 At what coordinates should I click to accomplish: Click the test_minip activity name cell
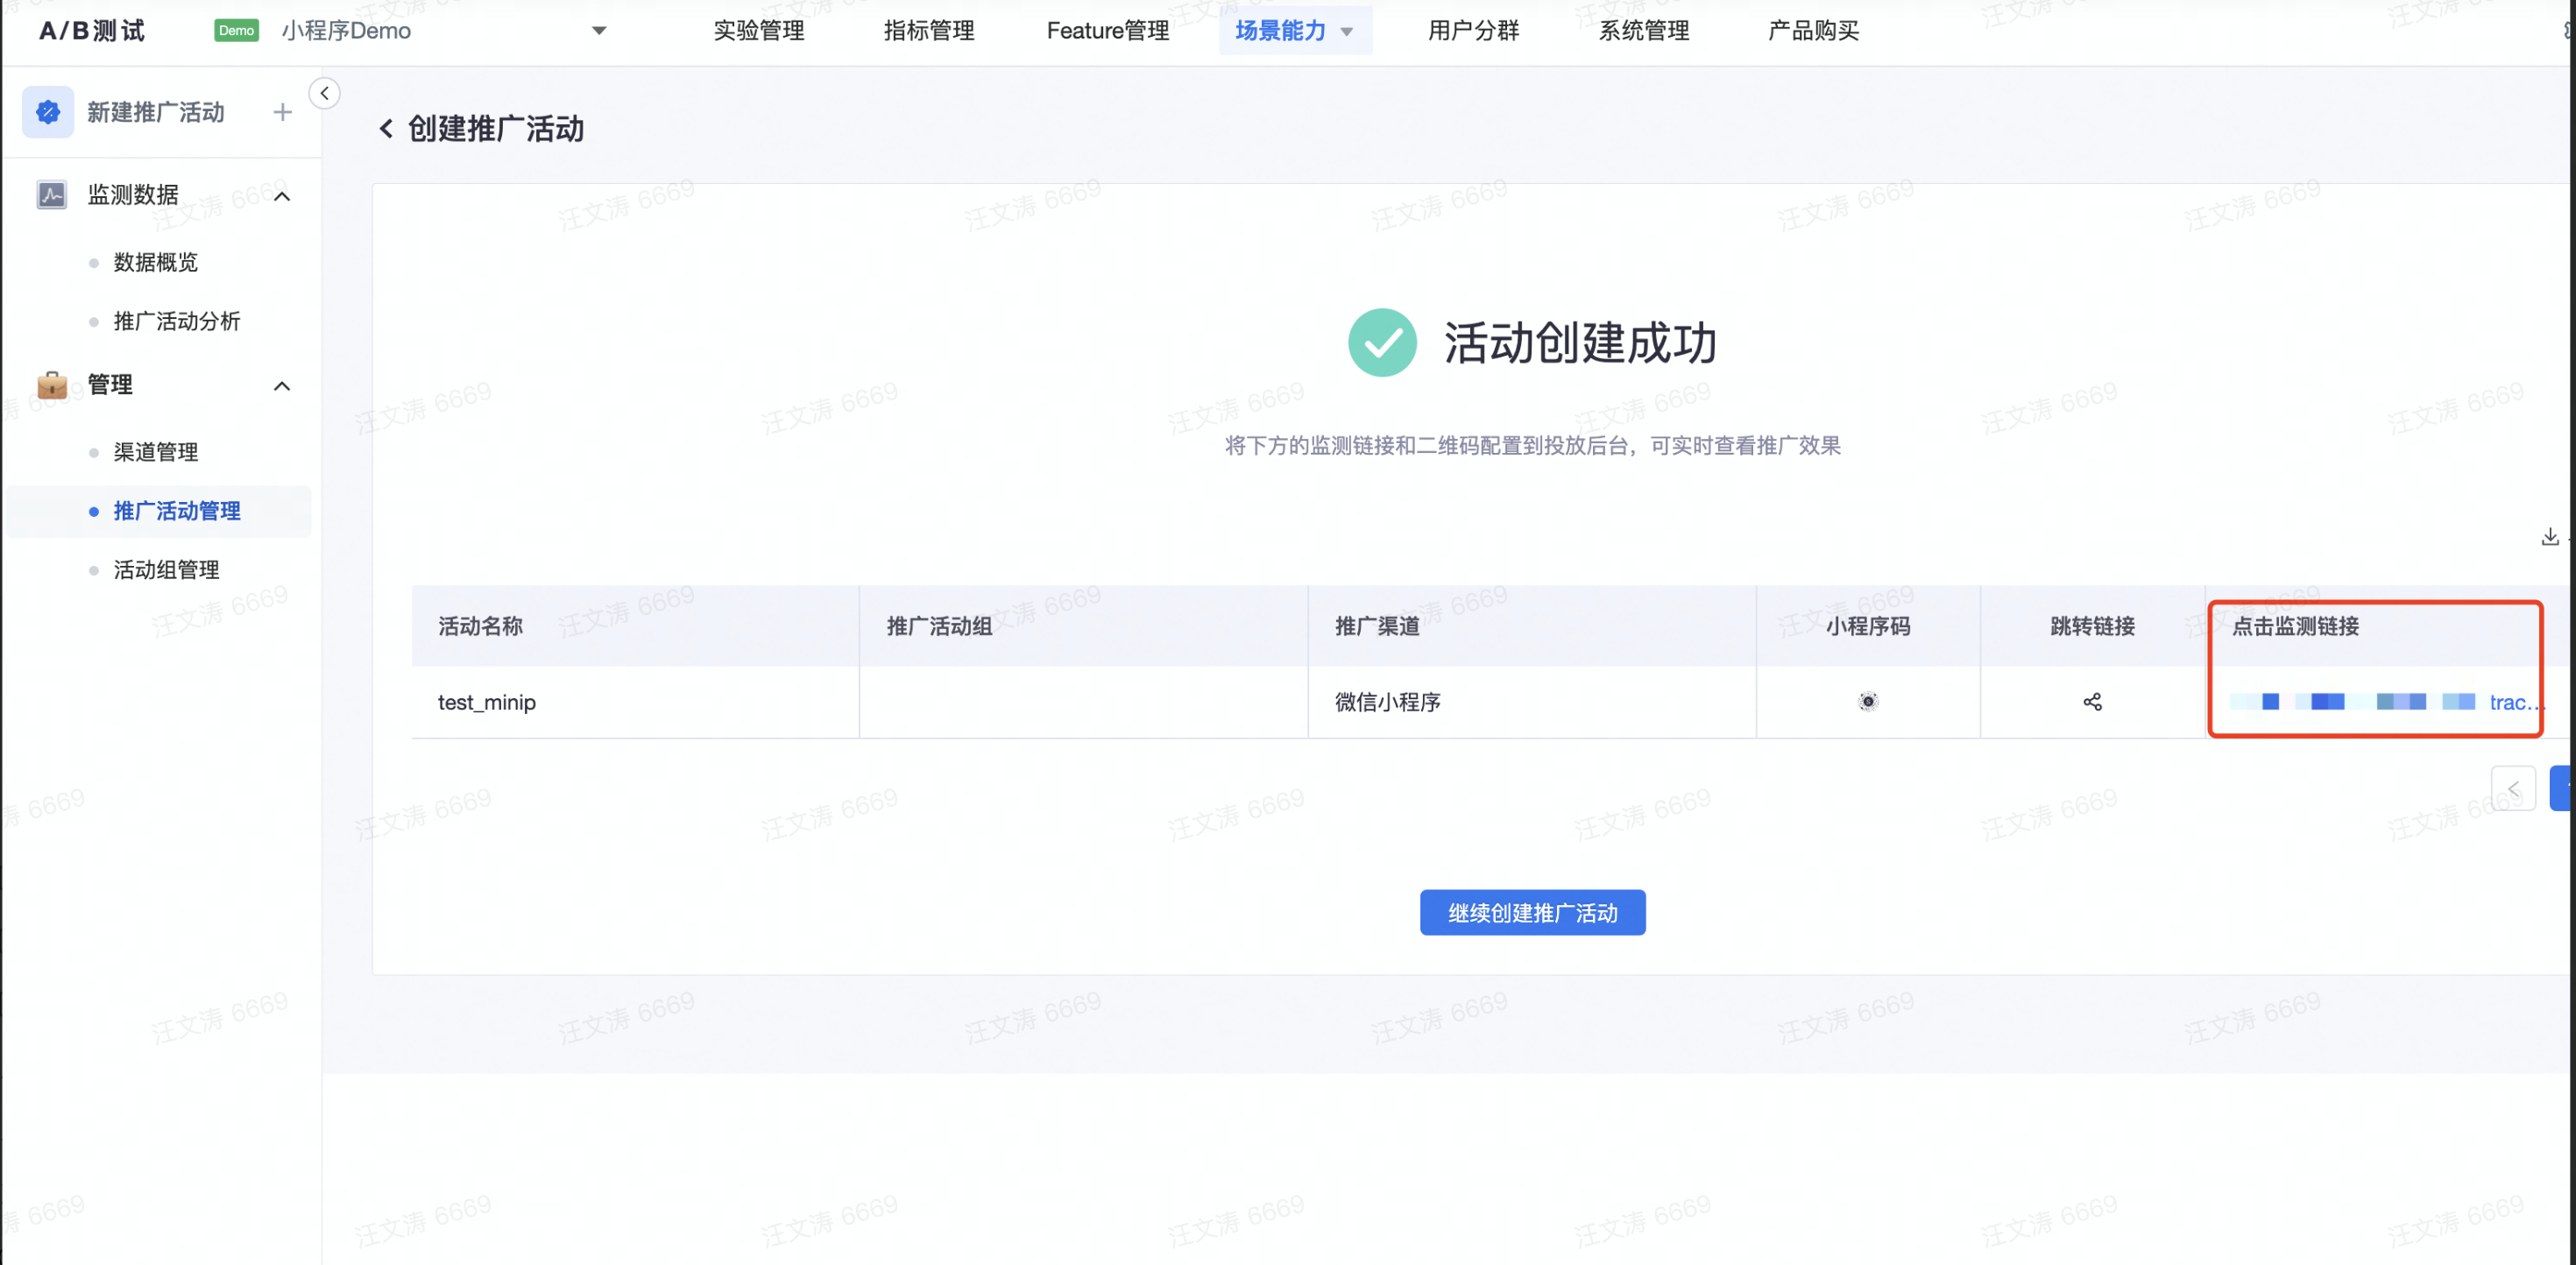(487, 702)
